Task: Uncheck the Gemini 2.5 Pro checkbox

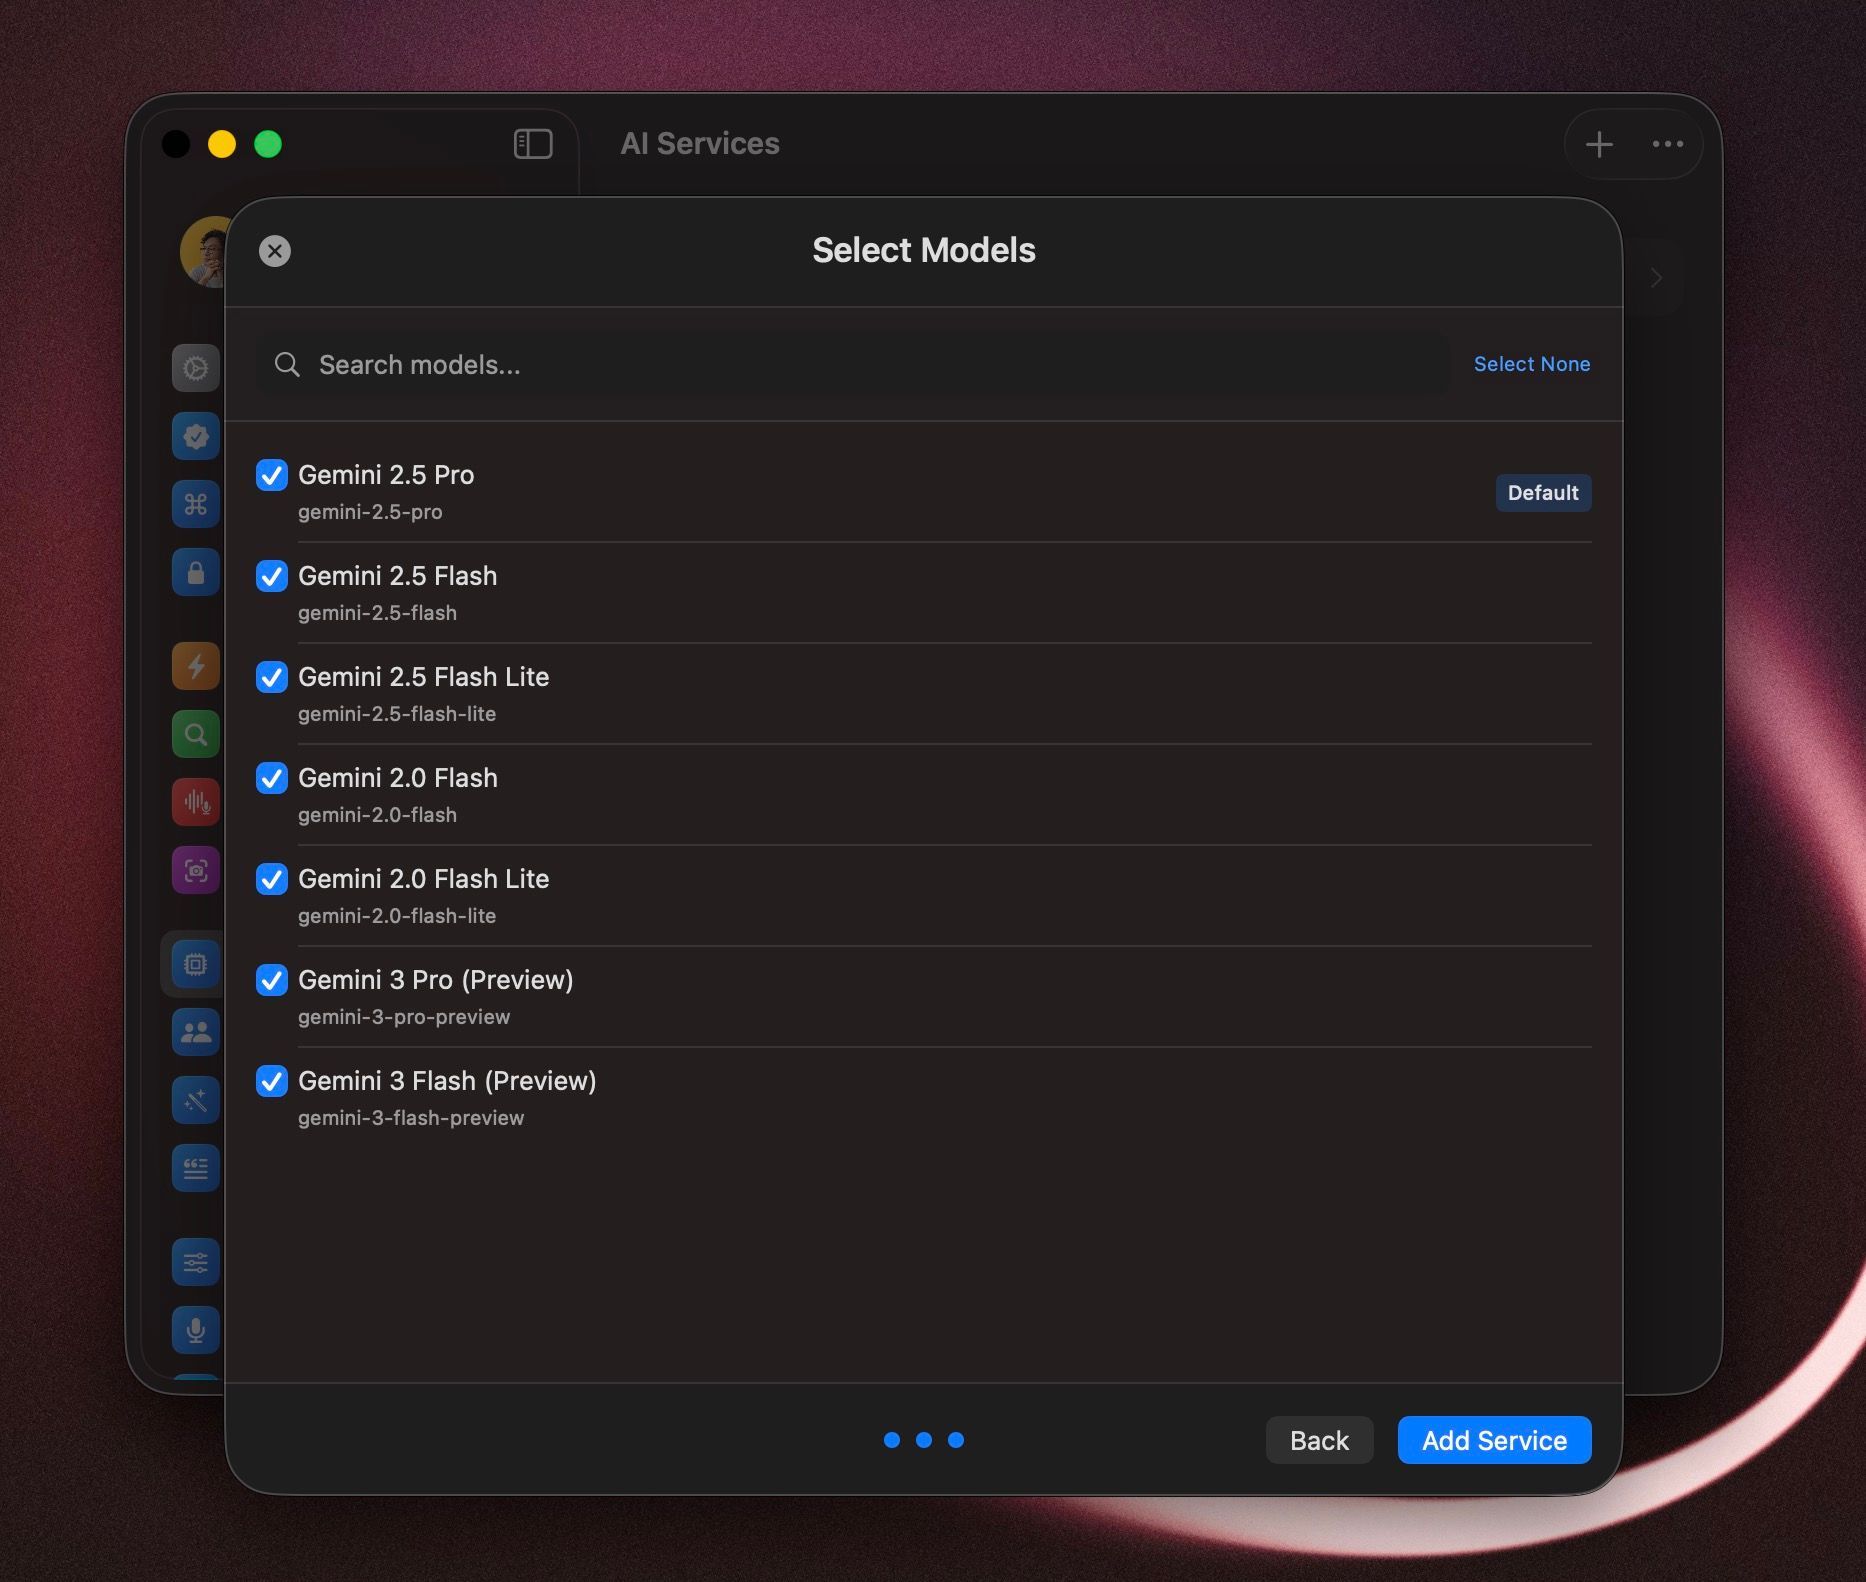Action: [272, 475]
